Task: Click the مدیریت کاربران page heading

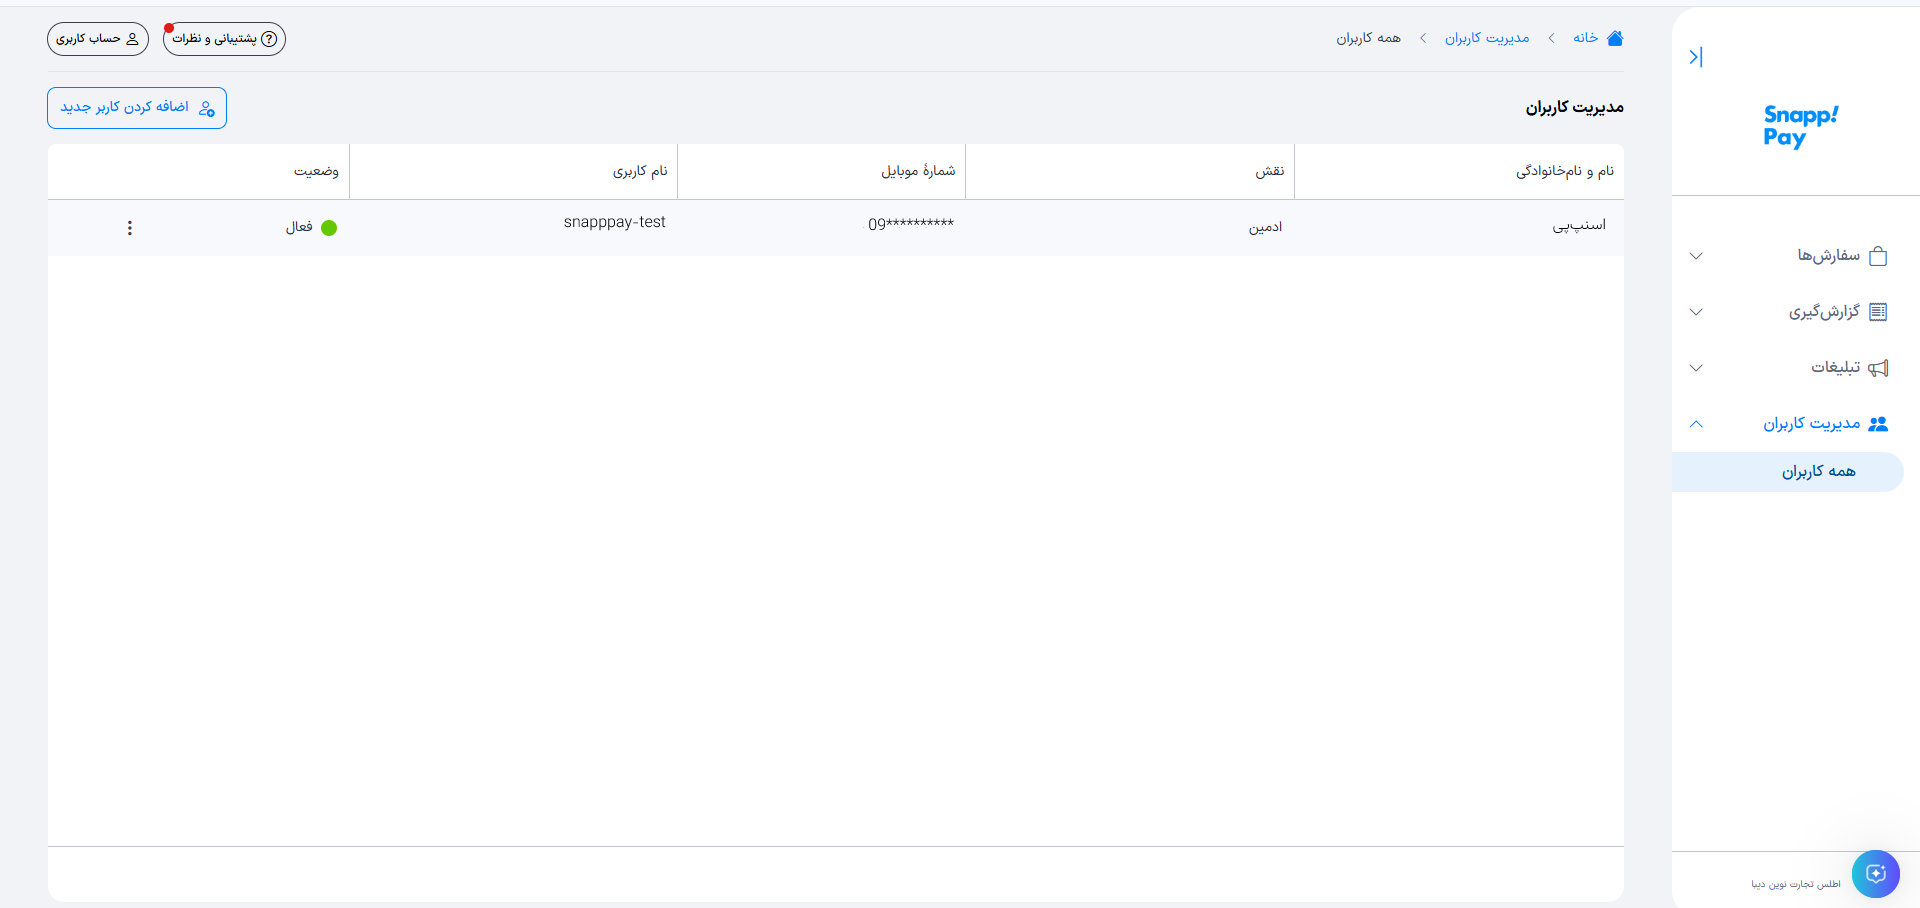Action: coord(1574,107)
